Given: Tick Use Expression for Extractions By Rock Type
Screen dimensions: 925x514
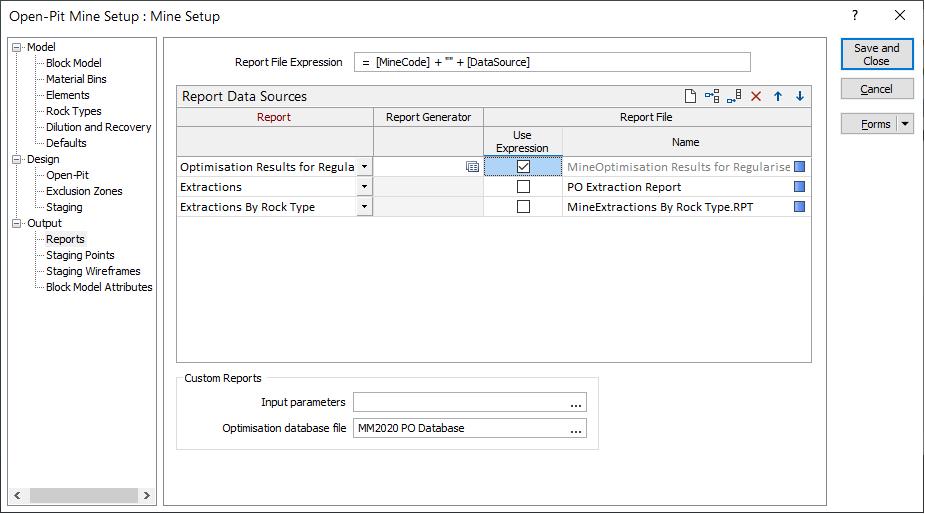Looking at the screenshot, I should coord(523,207).
